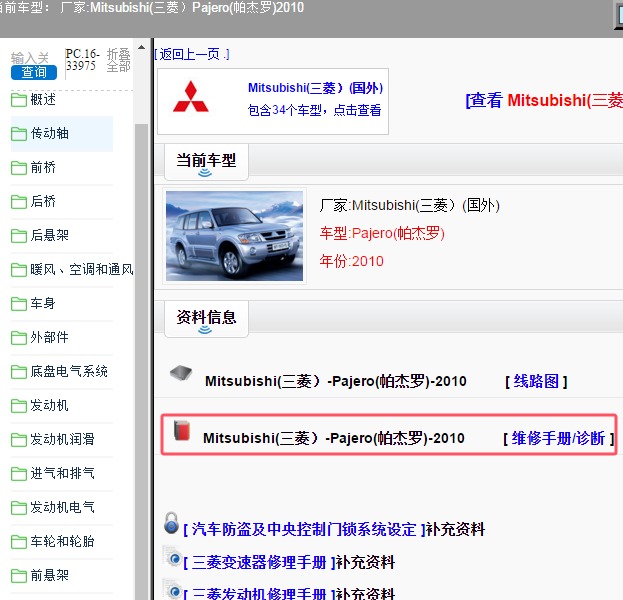Click the folder icon beside 概述

tap(19, 100)
